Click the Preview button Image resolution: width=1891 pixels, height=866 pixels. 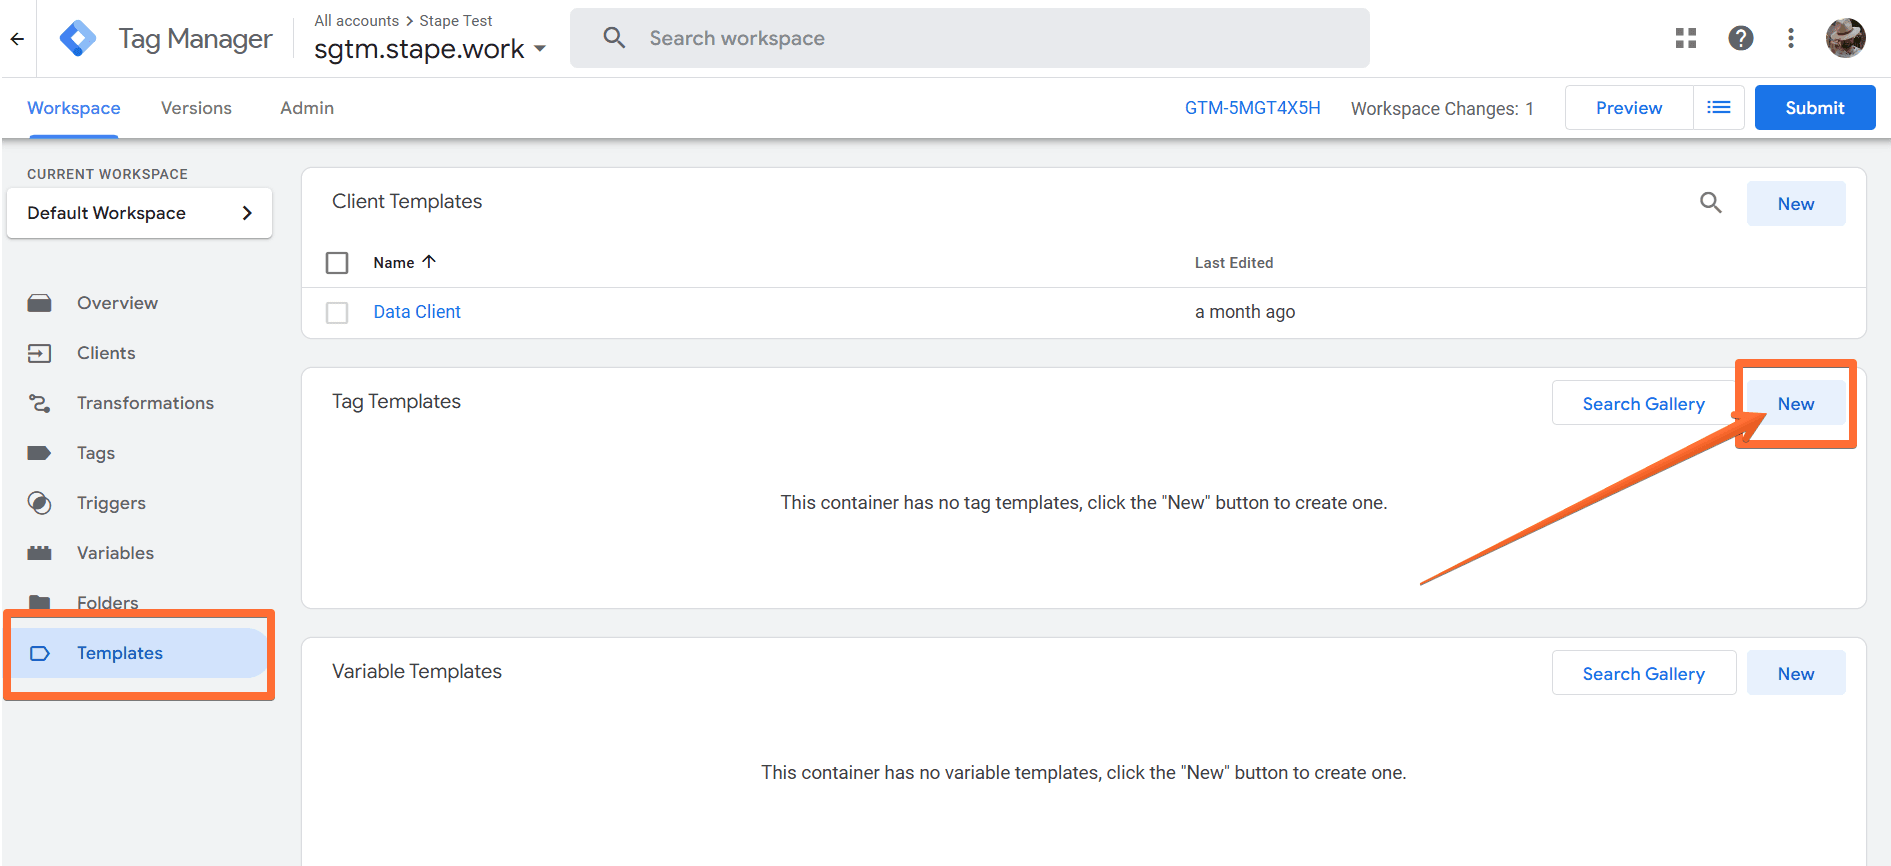point(1629,107)
